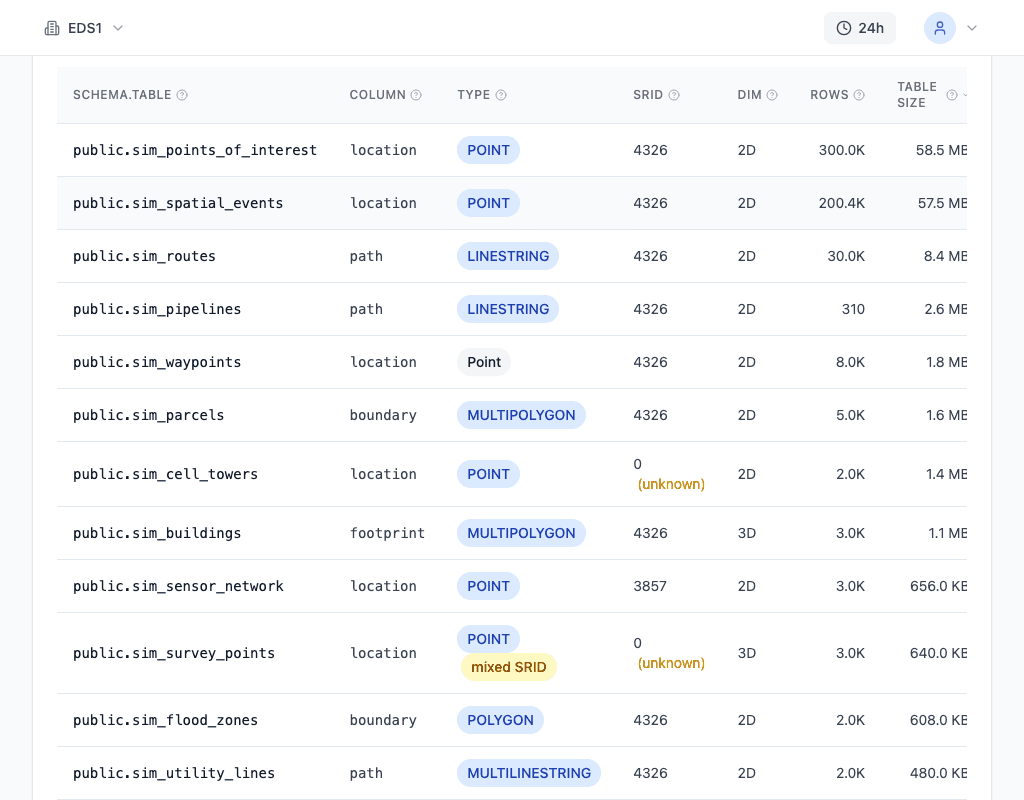
Task: Click the SRID header help icon
Action: click(674, 95)
